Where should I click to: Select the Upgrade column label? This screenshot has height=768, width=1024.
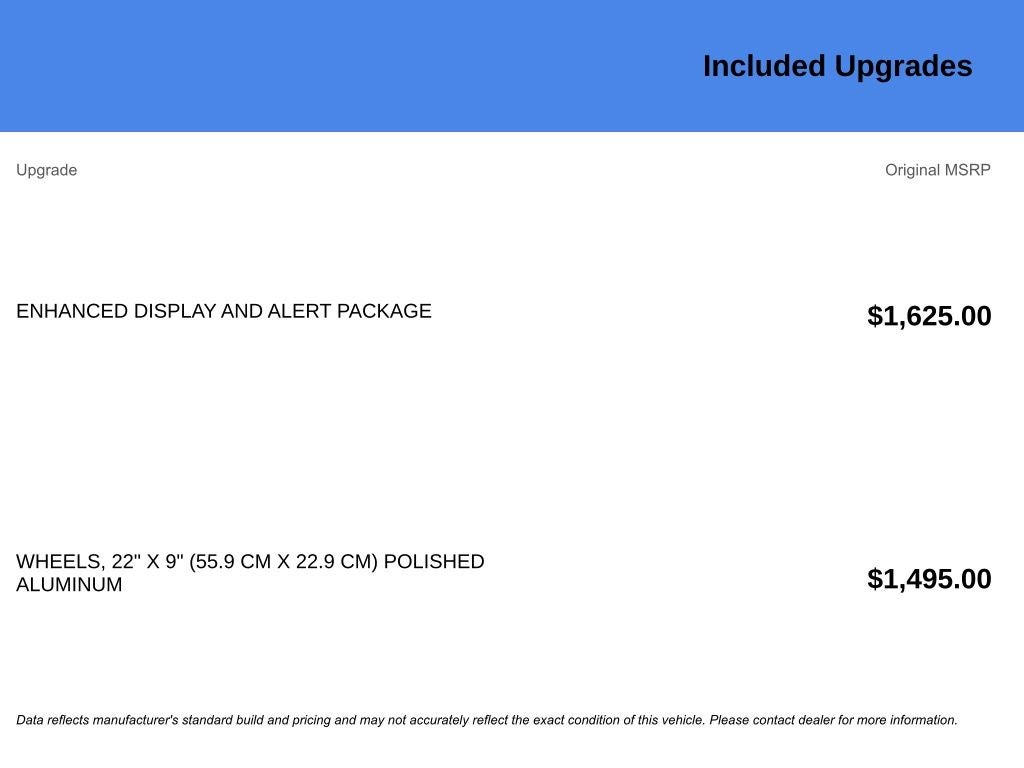[x=46, y=170]
